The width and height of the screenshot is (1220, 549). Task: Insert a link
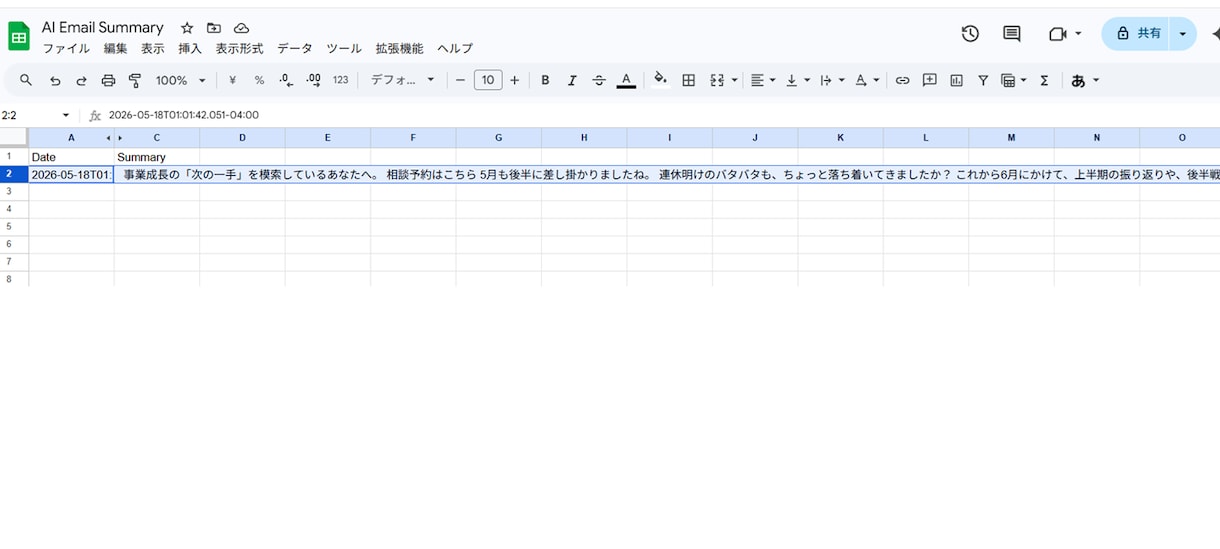[x=902, y=80]
